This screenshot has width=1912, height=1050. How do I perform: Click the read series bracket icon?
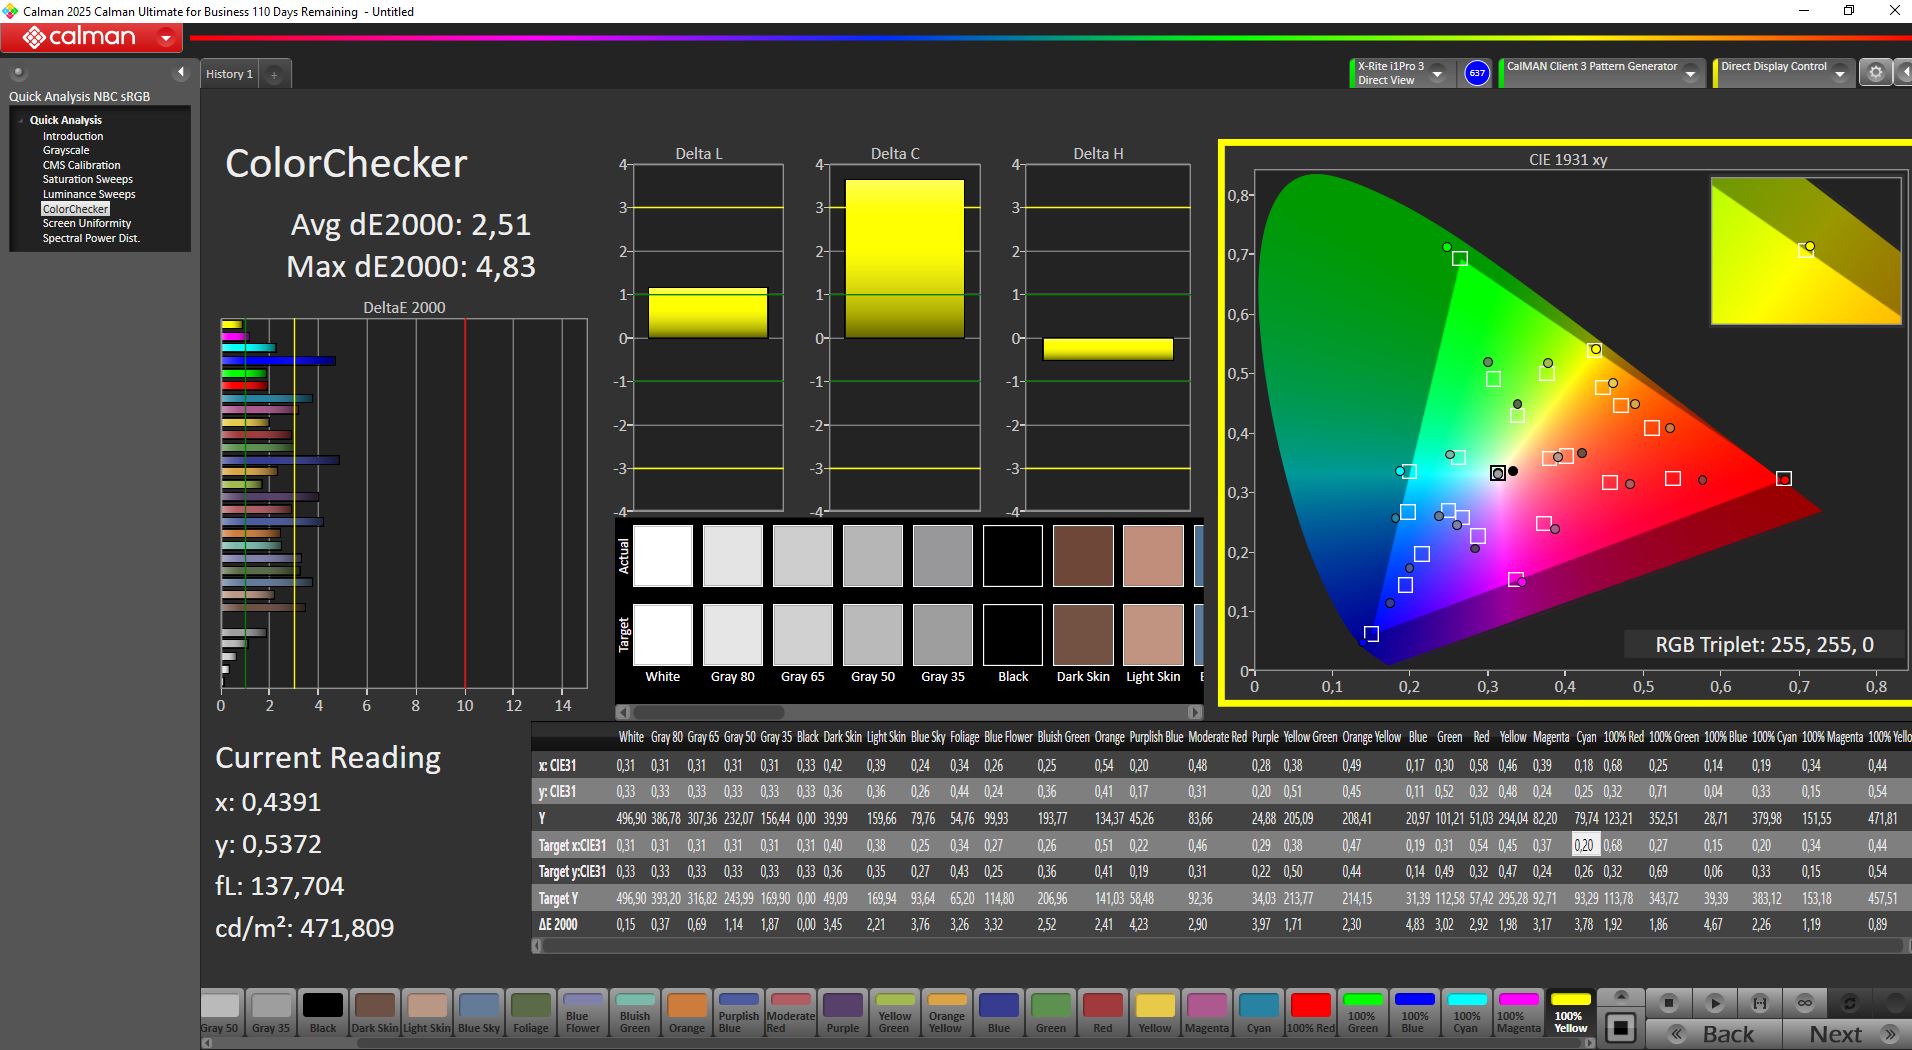point(1760,1002)
